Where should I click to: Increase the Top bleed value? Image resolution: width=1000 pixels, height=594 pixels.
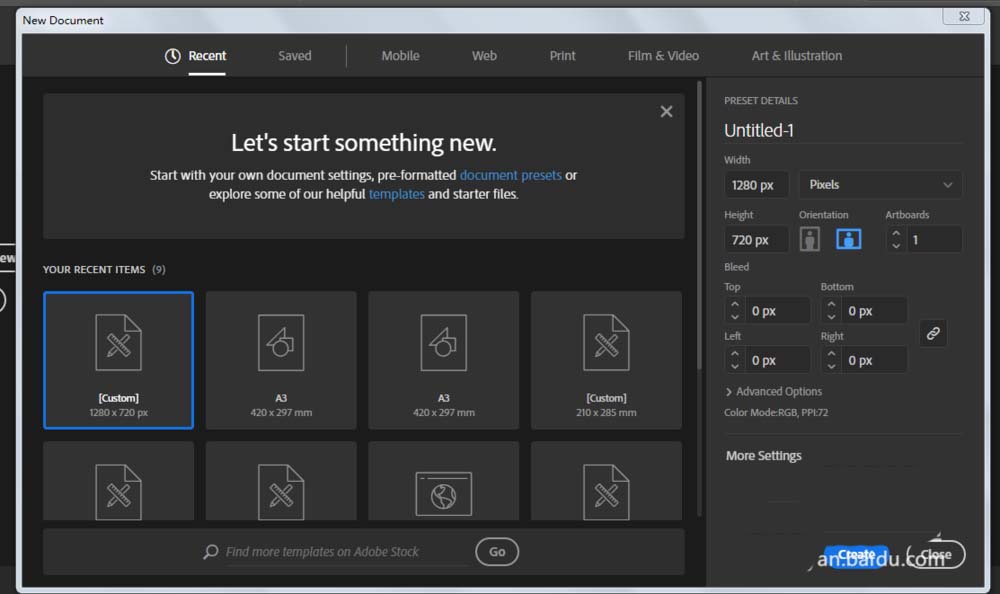coord(735,305)
